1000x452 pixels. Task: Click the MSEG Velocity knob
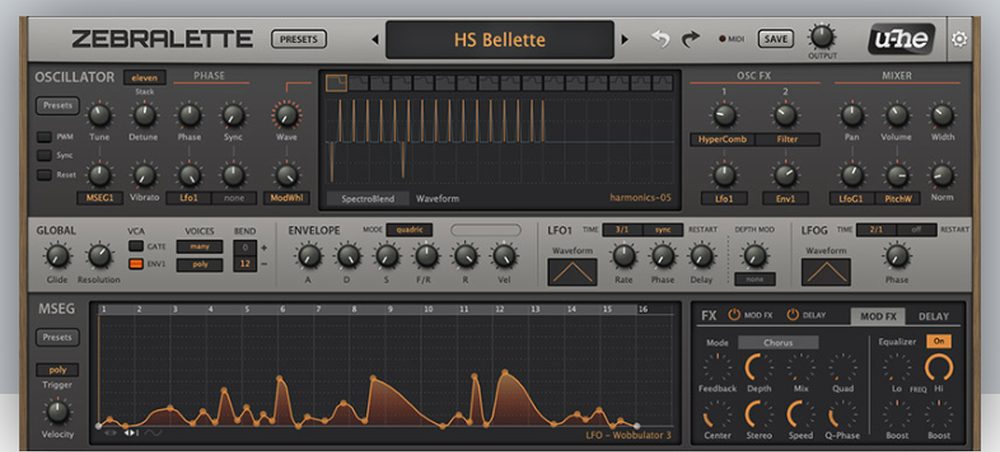(57, 412)
